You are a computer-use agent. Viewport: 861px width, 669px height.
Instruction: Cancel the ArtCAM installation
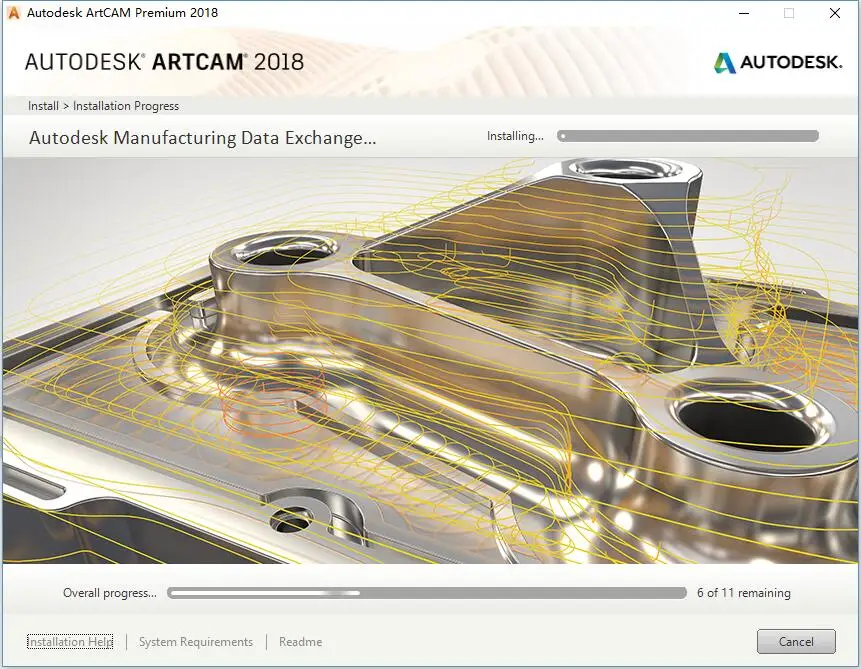[x=796, y=642]
